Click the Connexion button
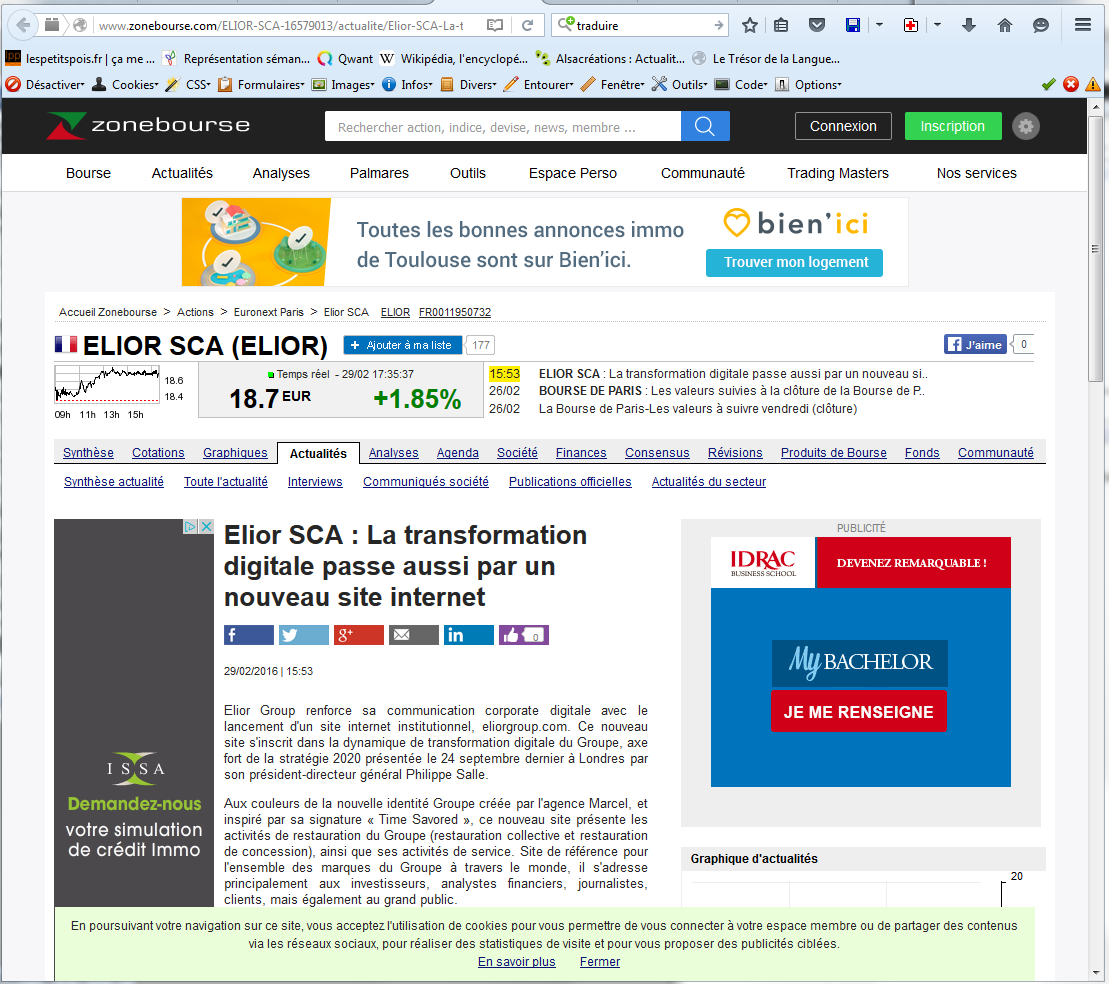The height and width of the screenshot is (984, 1109). (x=843, y=126)
